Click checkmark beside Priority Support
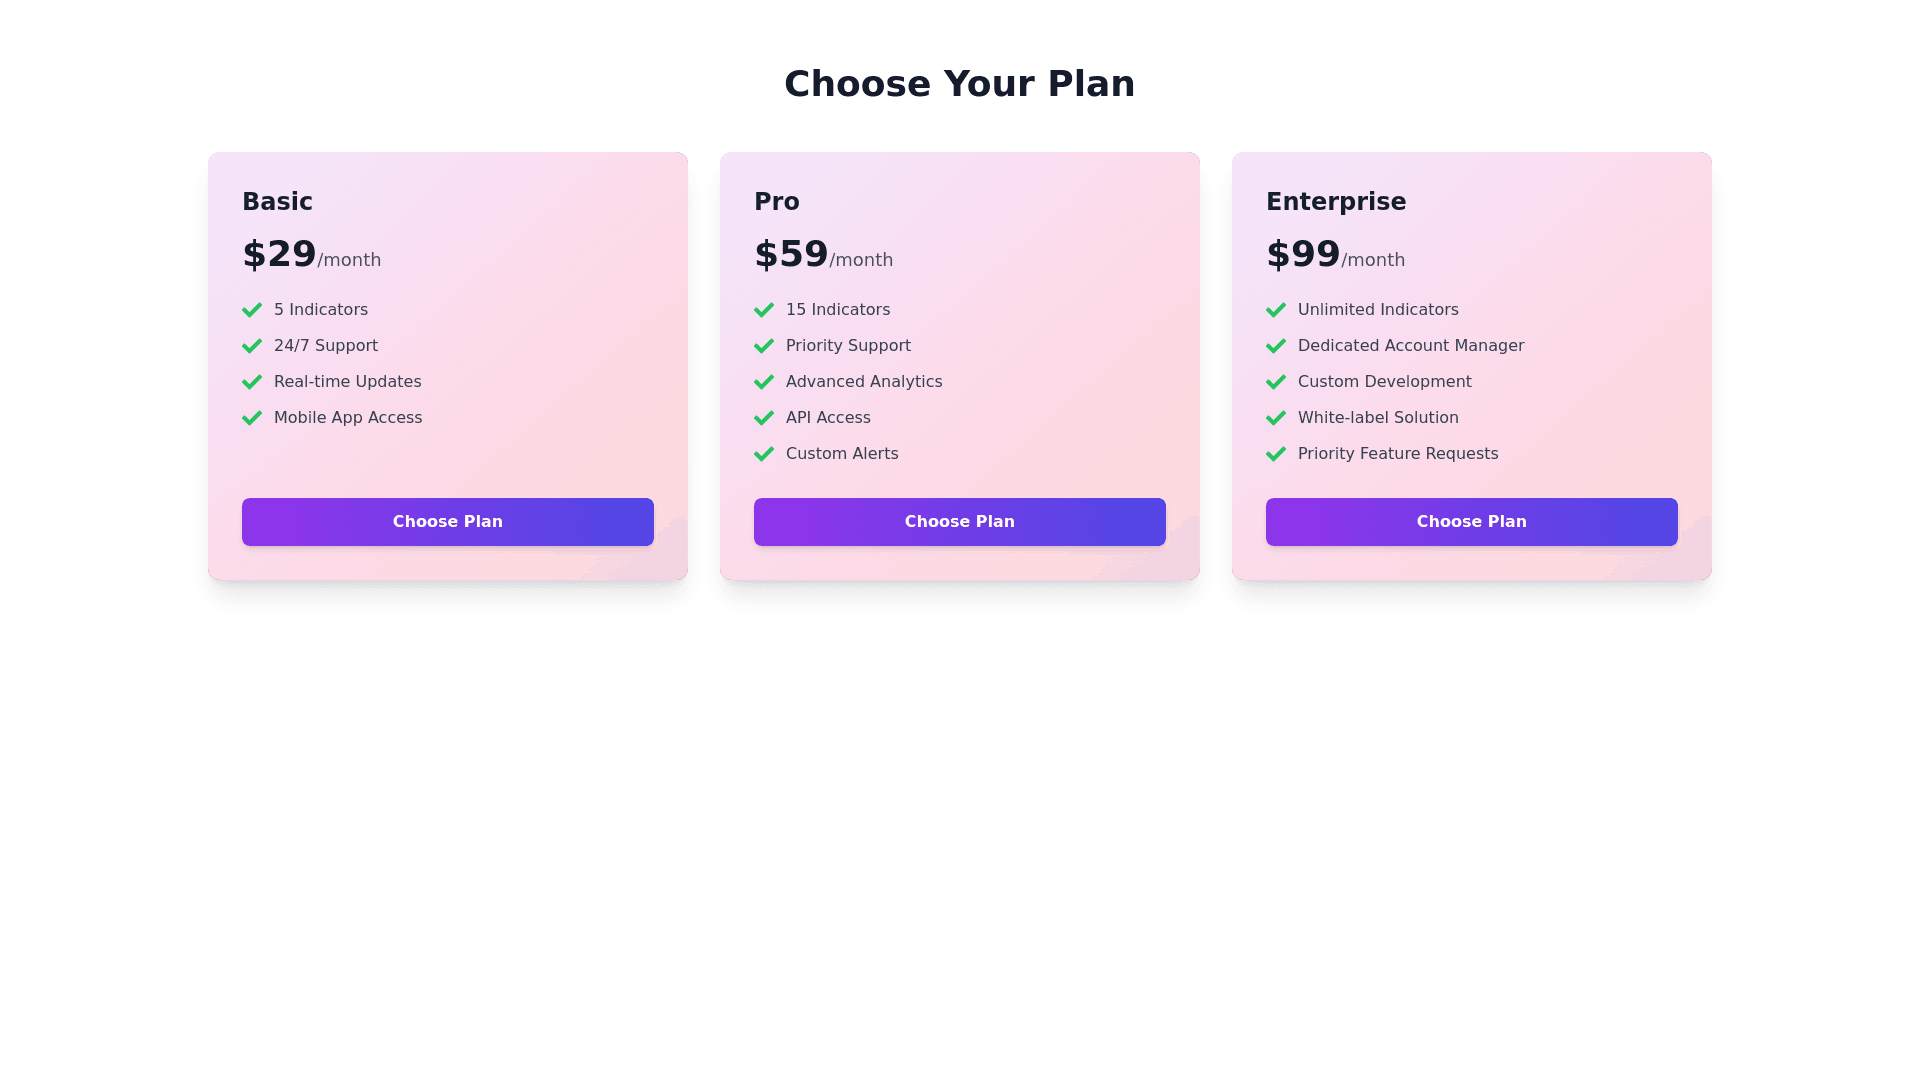Image resolution: width=1920 pixels, height=1080 pixels. pos(764,346)
